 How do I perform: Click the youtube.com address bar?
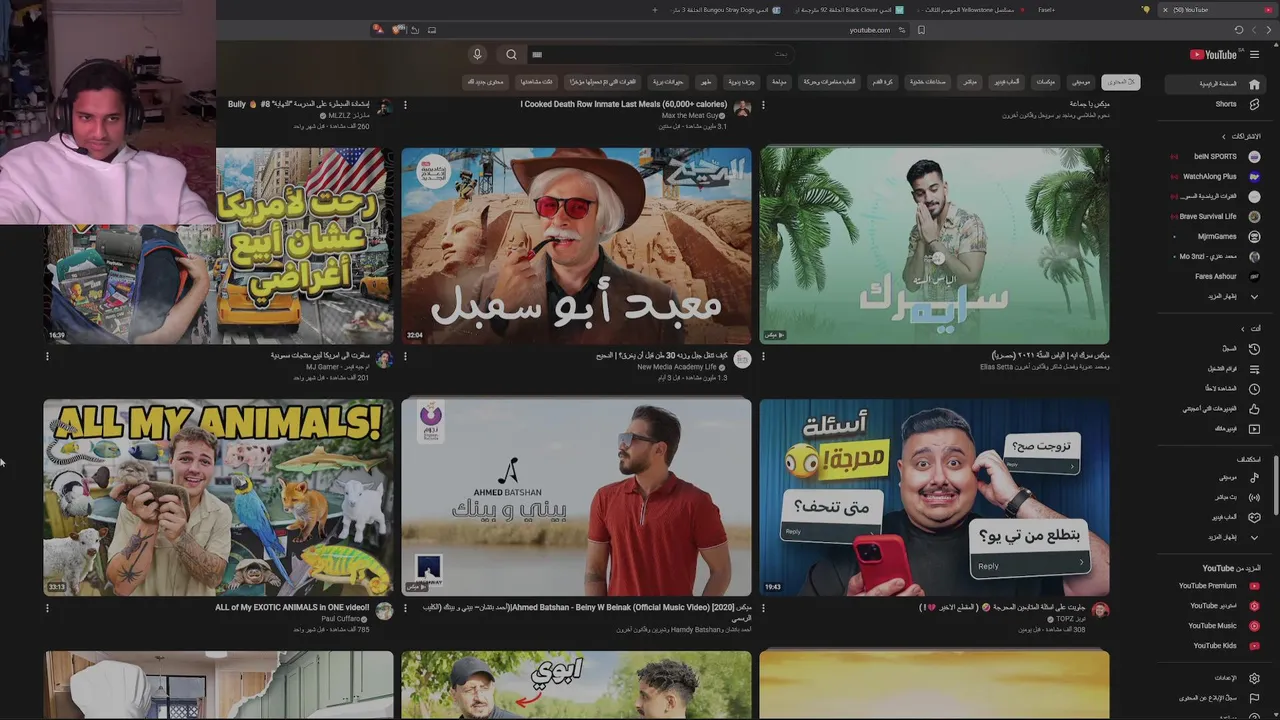pyautogui.click(x=869, y=30)
